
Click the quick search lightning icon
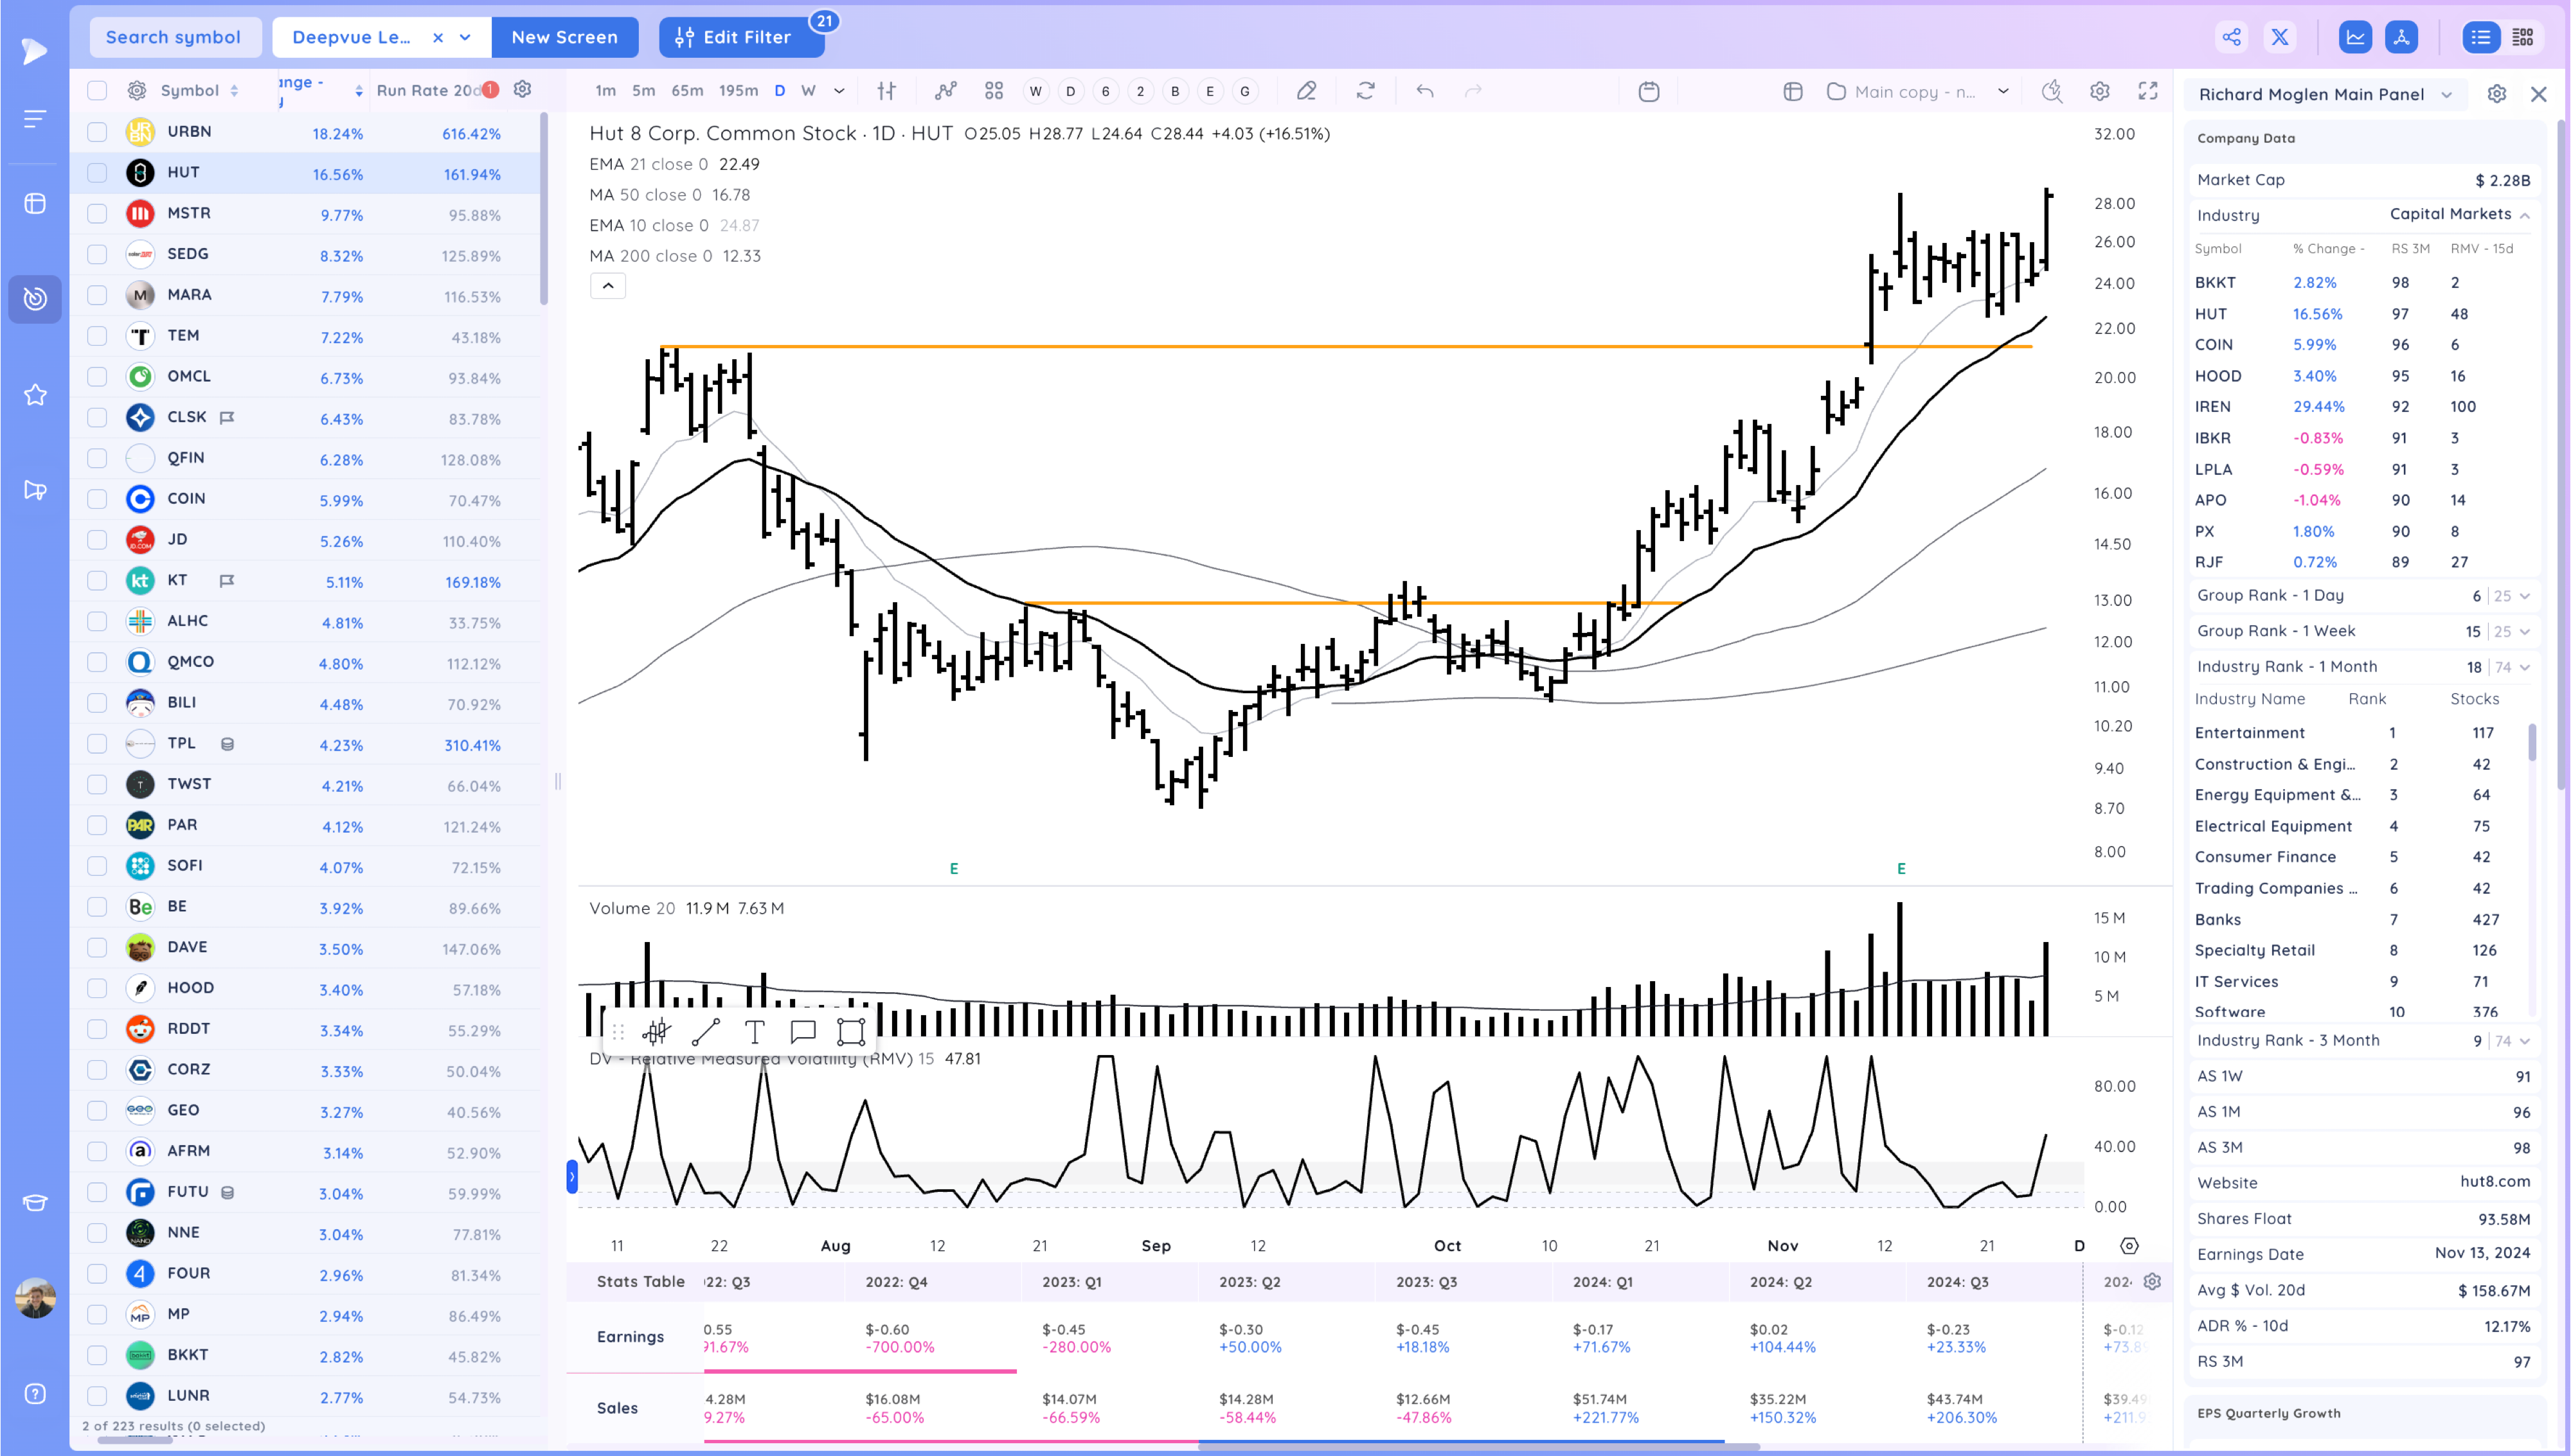click(x=2051, y=91)
